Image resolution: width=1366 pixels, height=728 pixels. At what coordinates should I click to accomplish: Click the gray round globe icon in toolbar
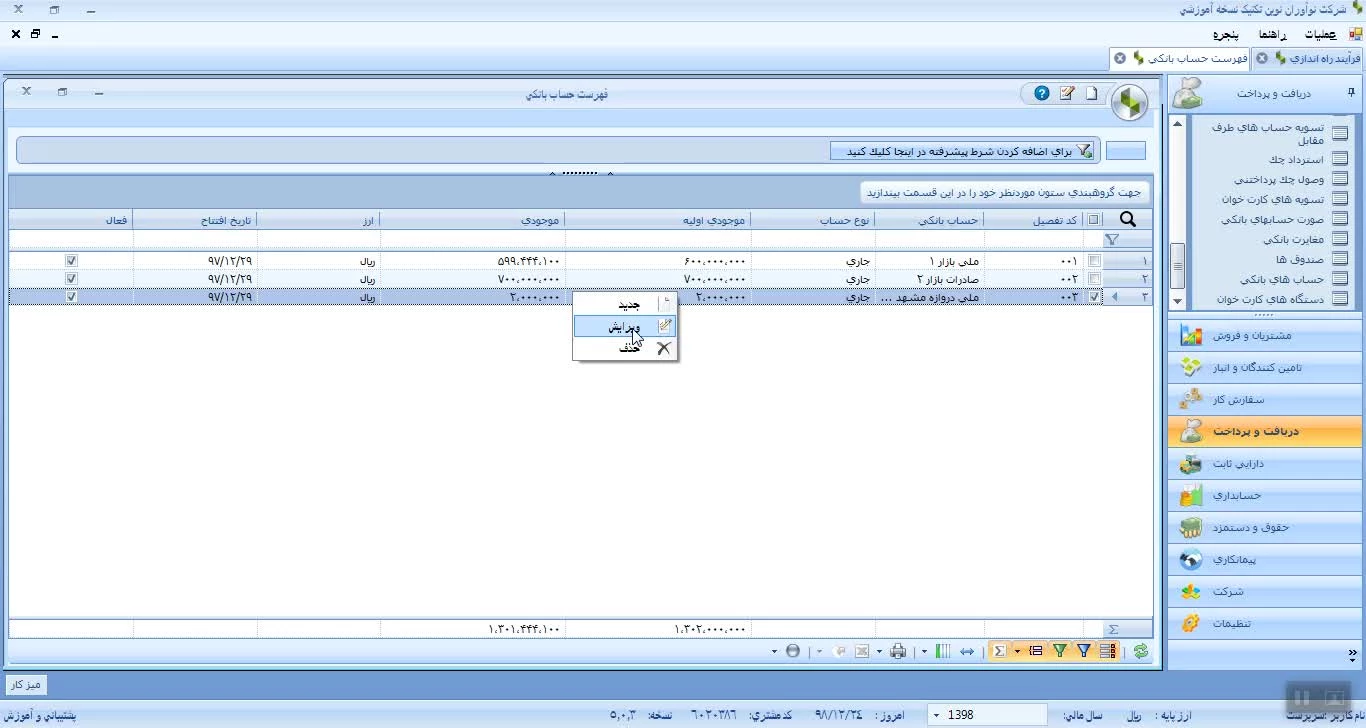tap(793, 651)
